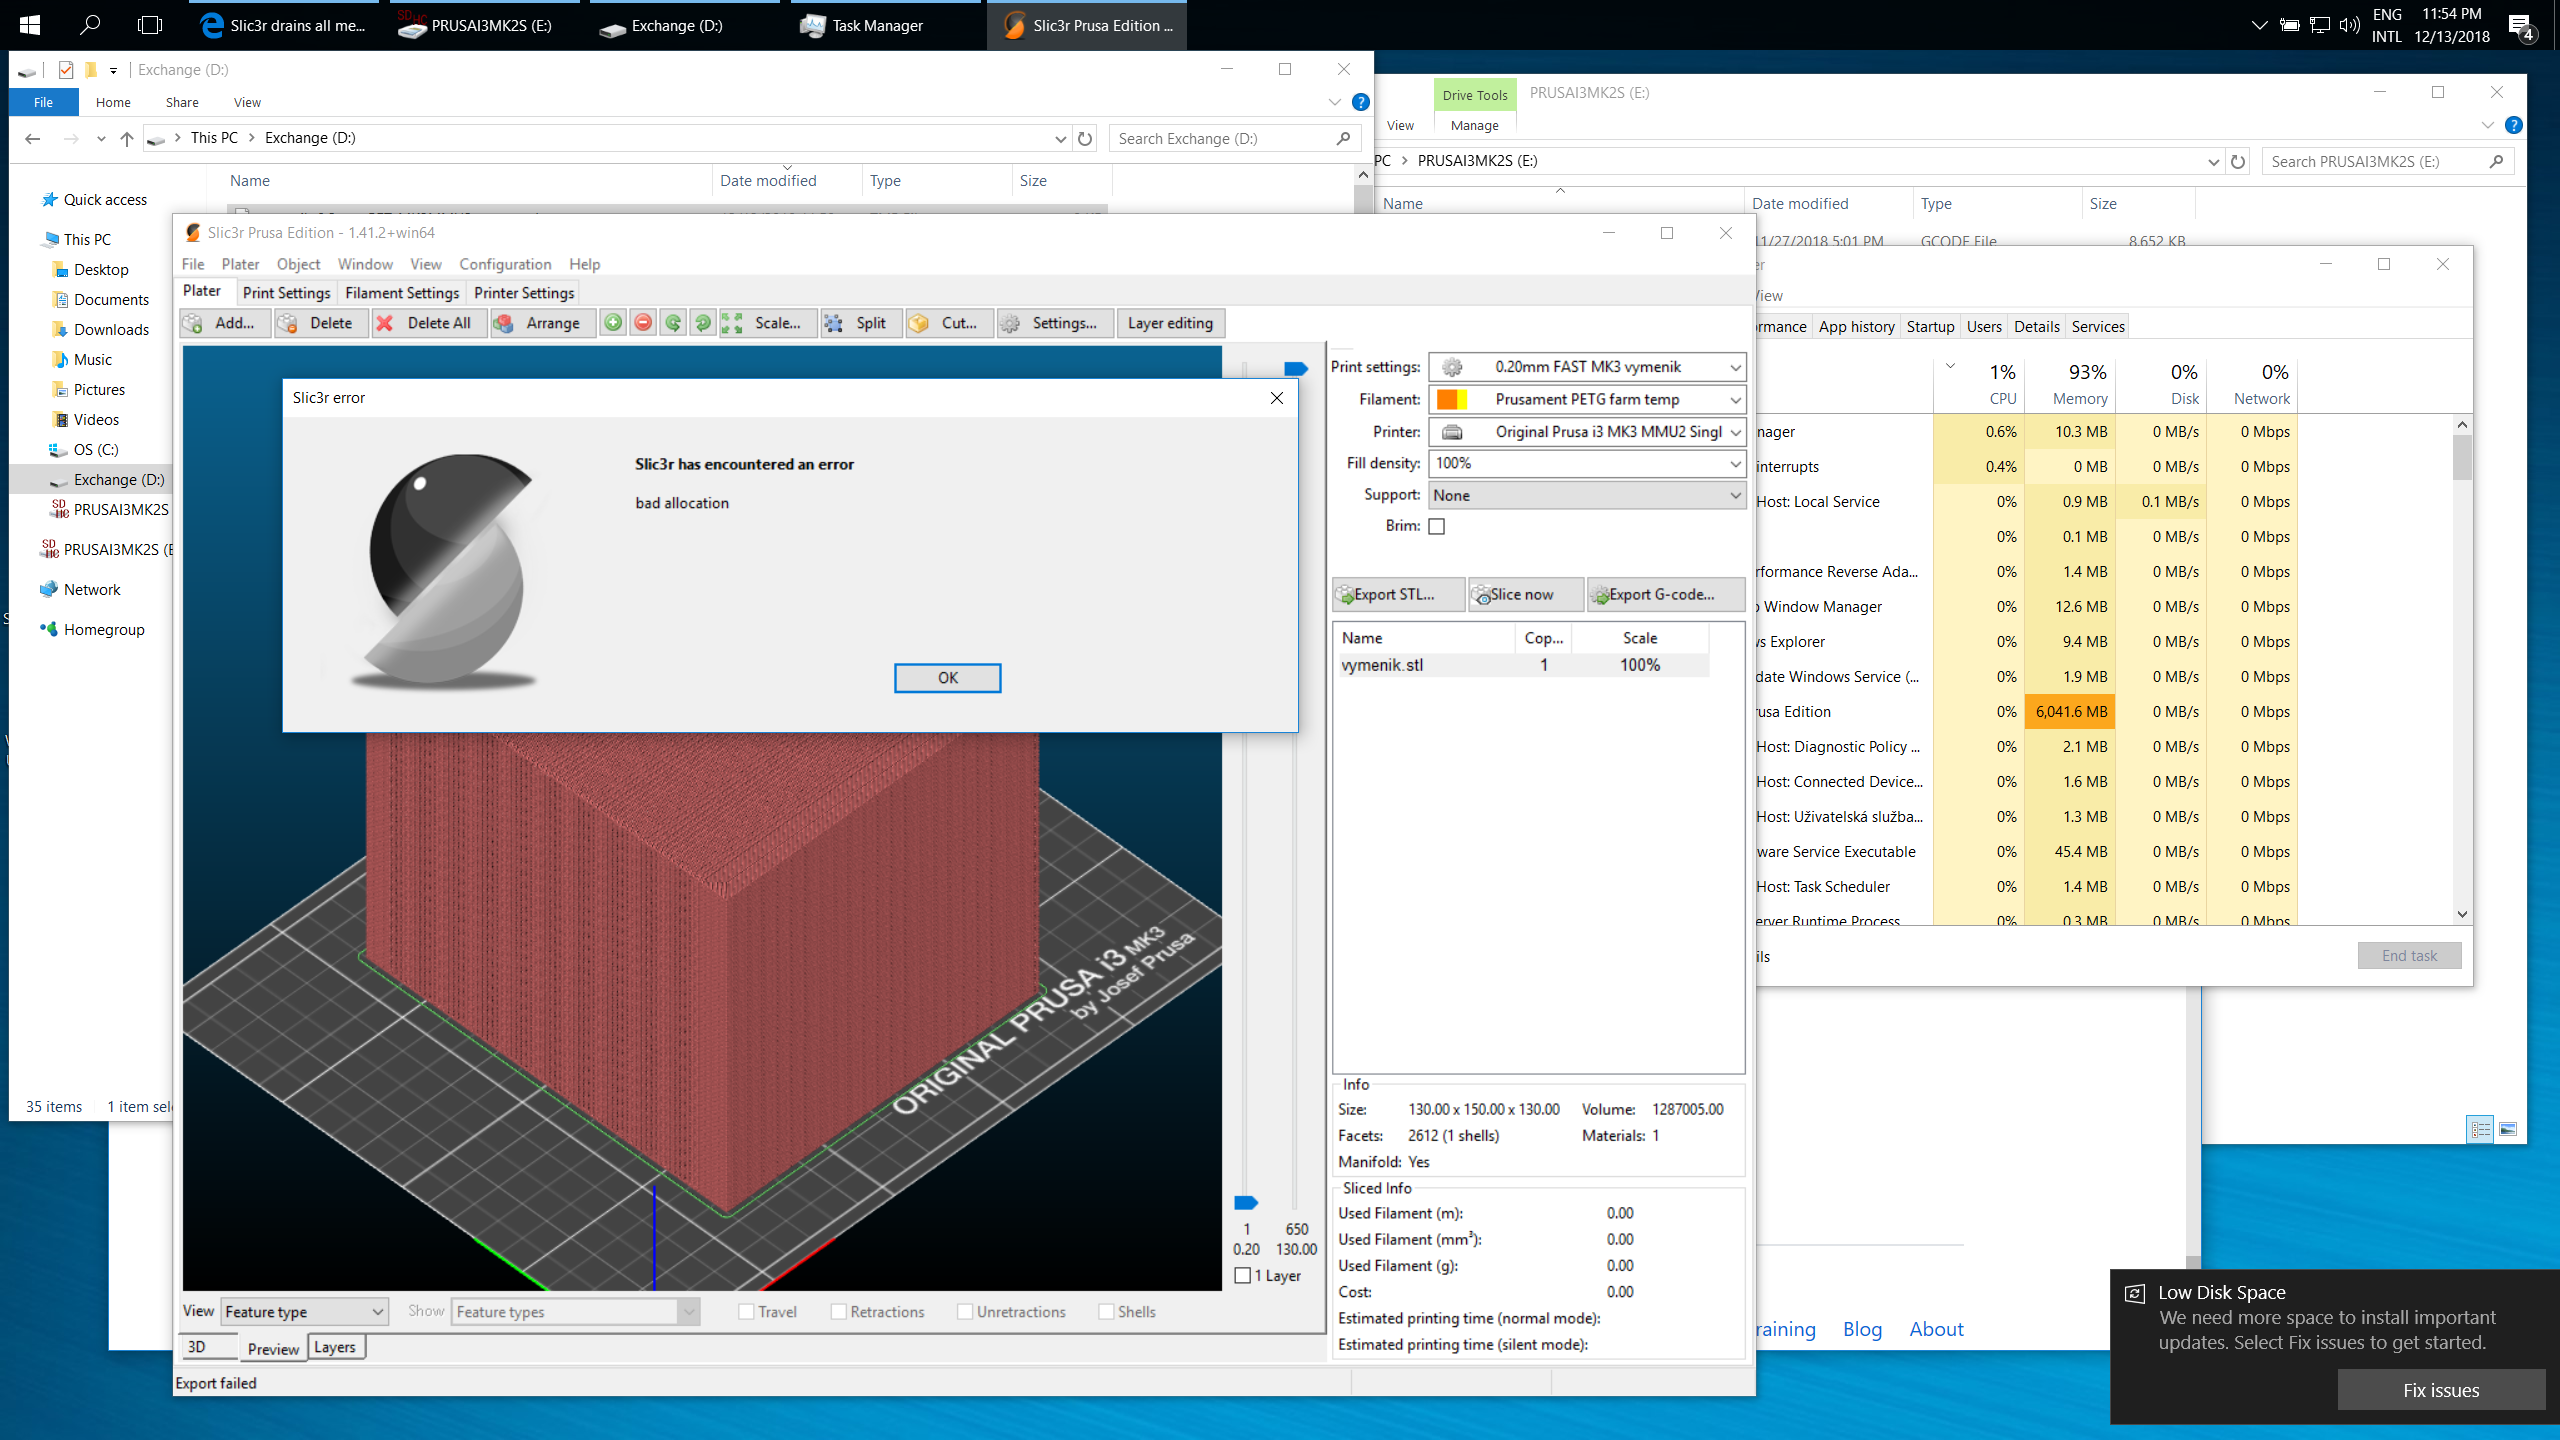Click the Layer editing icon
2560x1440 pixels.
[1169, 323]
